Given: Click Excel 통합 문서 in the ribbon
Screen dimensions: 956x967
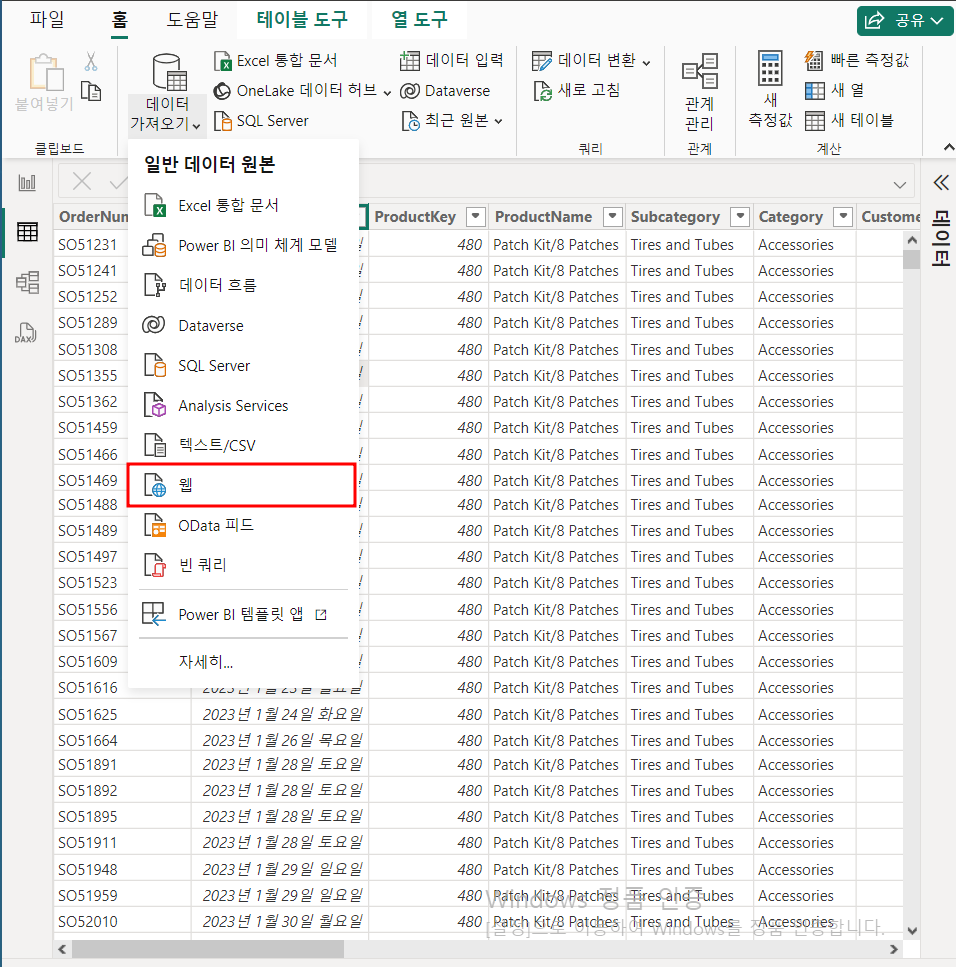Looking at the screenshot, I should pyautogui.click(x=276, y=60).
